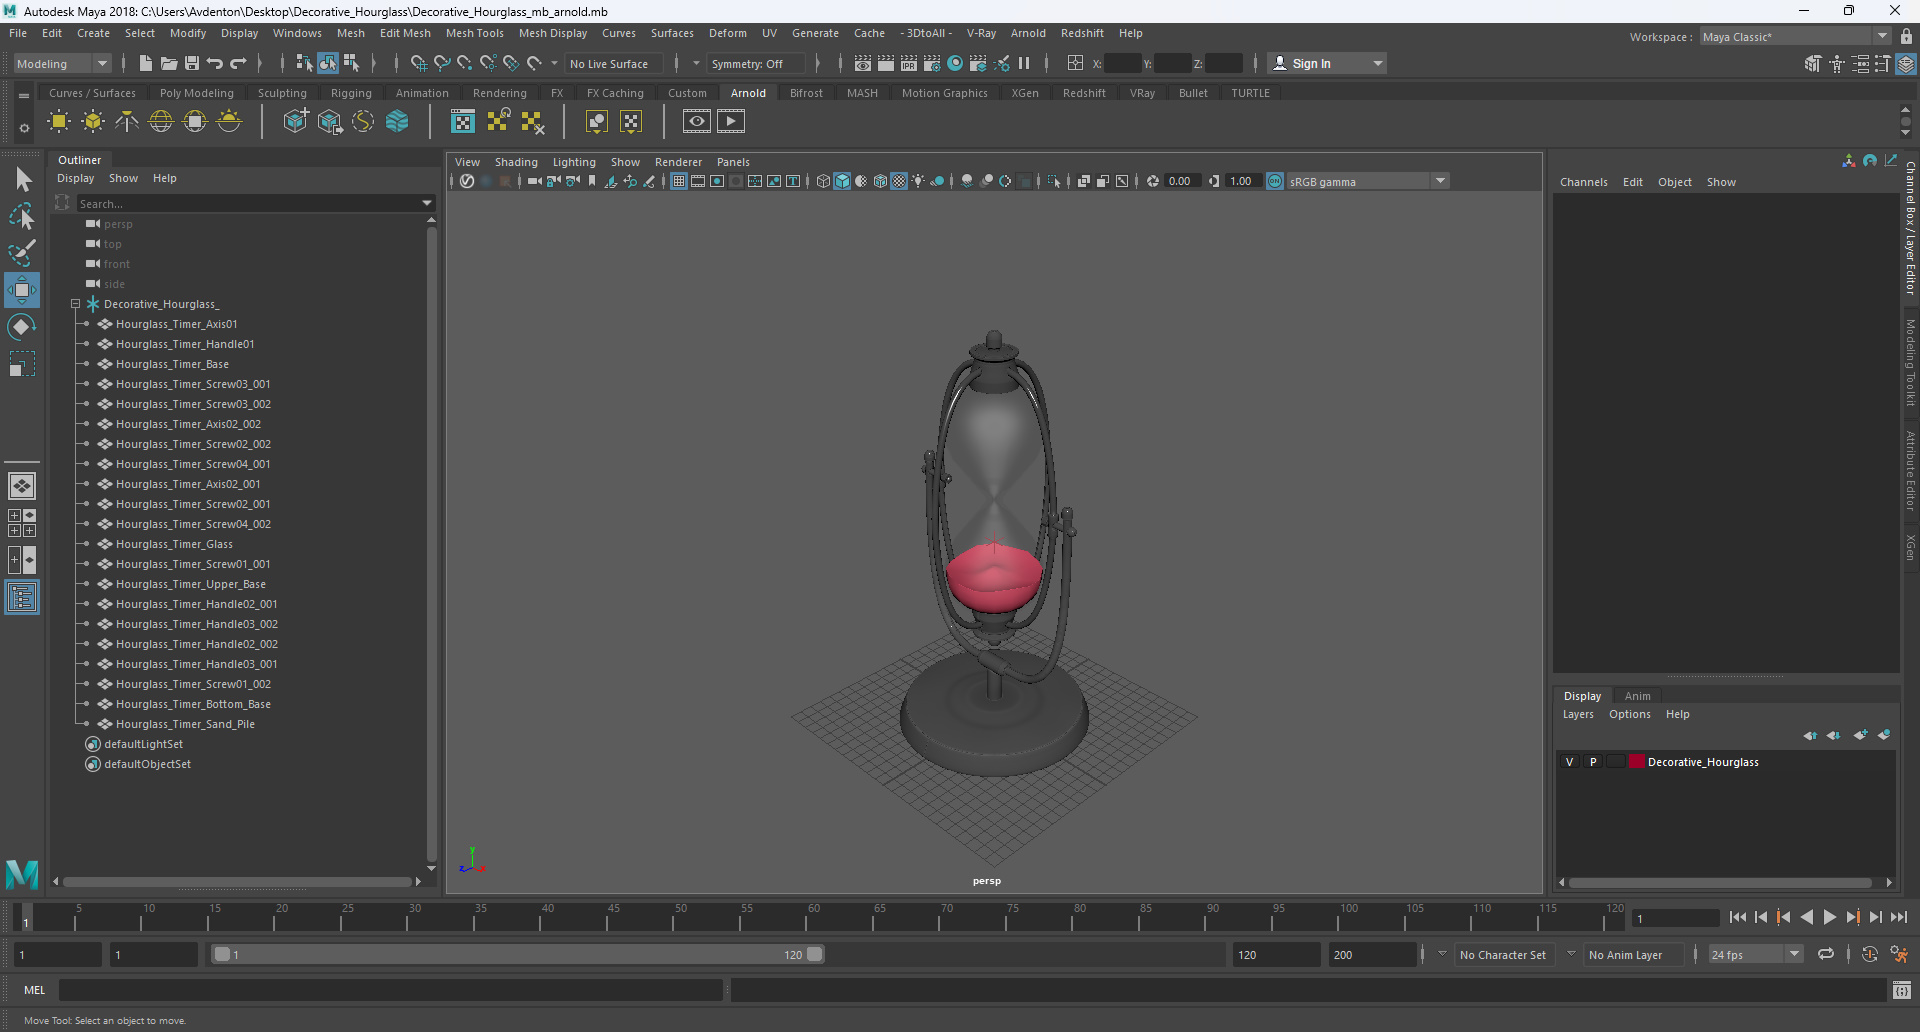This screenshot has height=1032, width=1920.
Task: Open the Modeling menu set dropdown
Action: (x=62, y=63)
